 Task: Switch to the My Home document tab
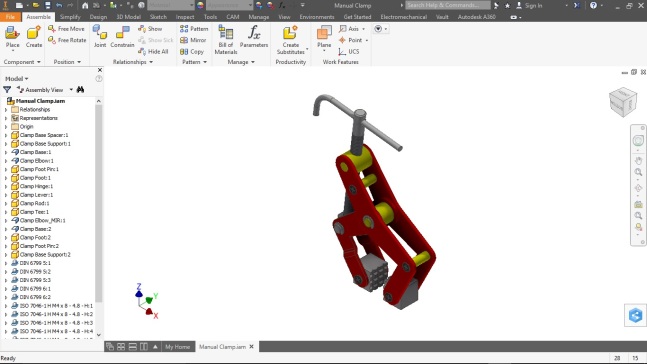[177, 347]
